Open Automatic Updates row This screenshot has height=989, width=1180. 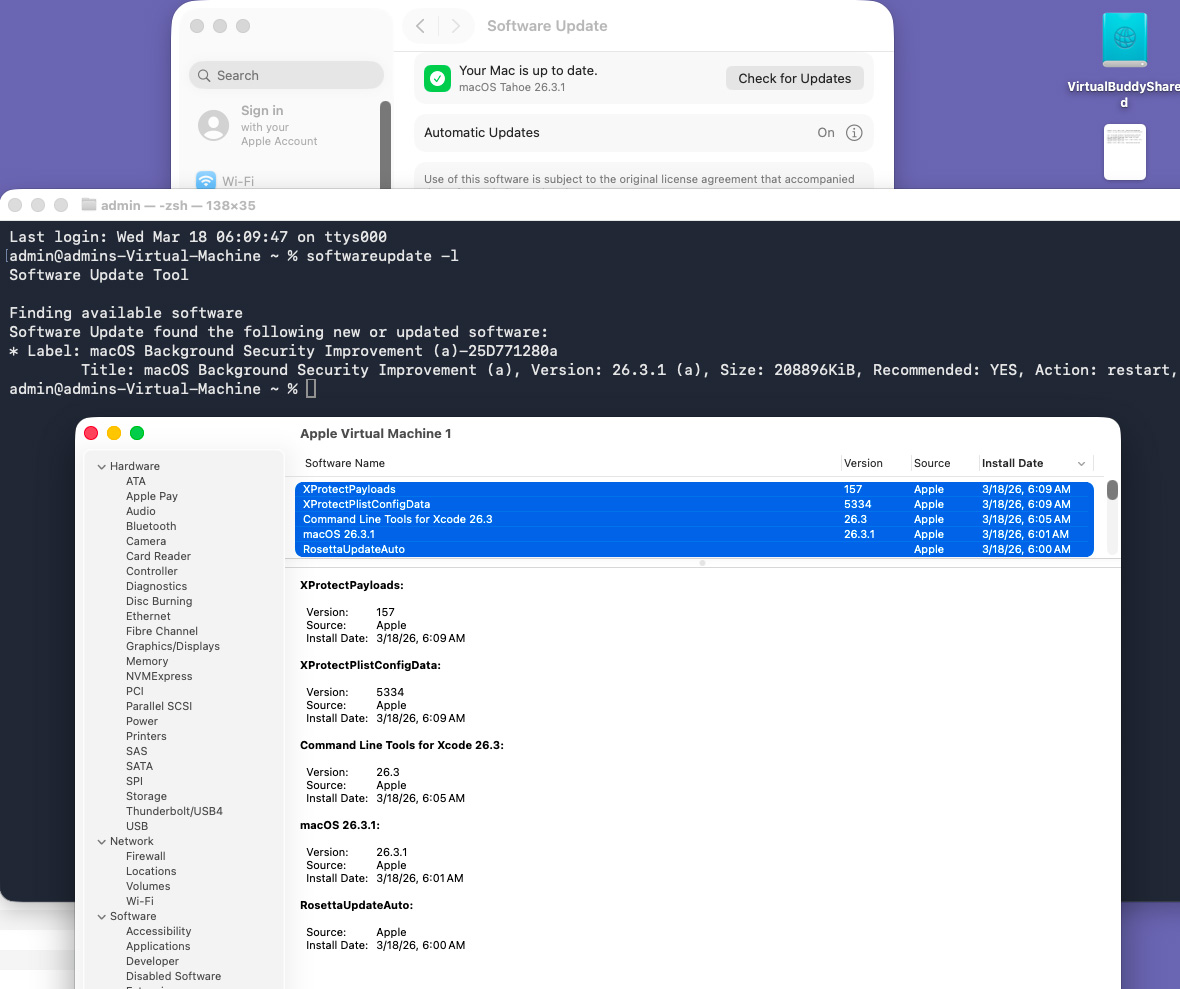click(643, 132)
